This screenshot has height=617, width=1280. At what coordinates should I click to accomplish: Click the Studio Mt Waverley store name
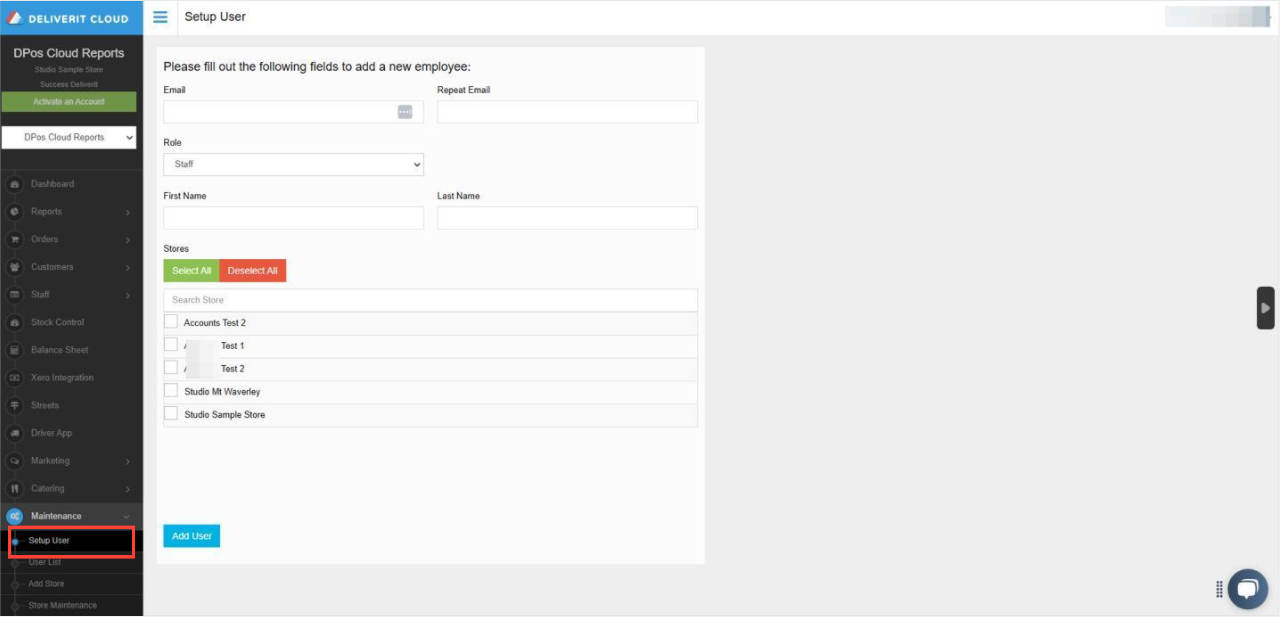click(x=222, y=392)
